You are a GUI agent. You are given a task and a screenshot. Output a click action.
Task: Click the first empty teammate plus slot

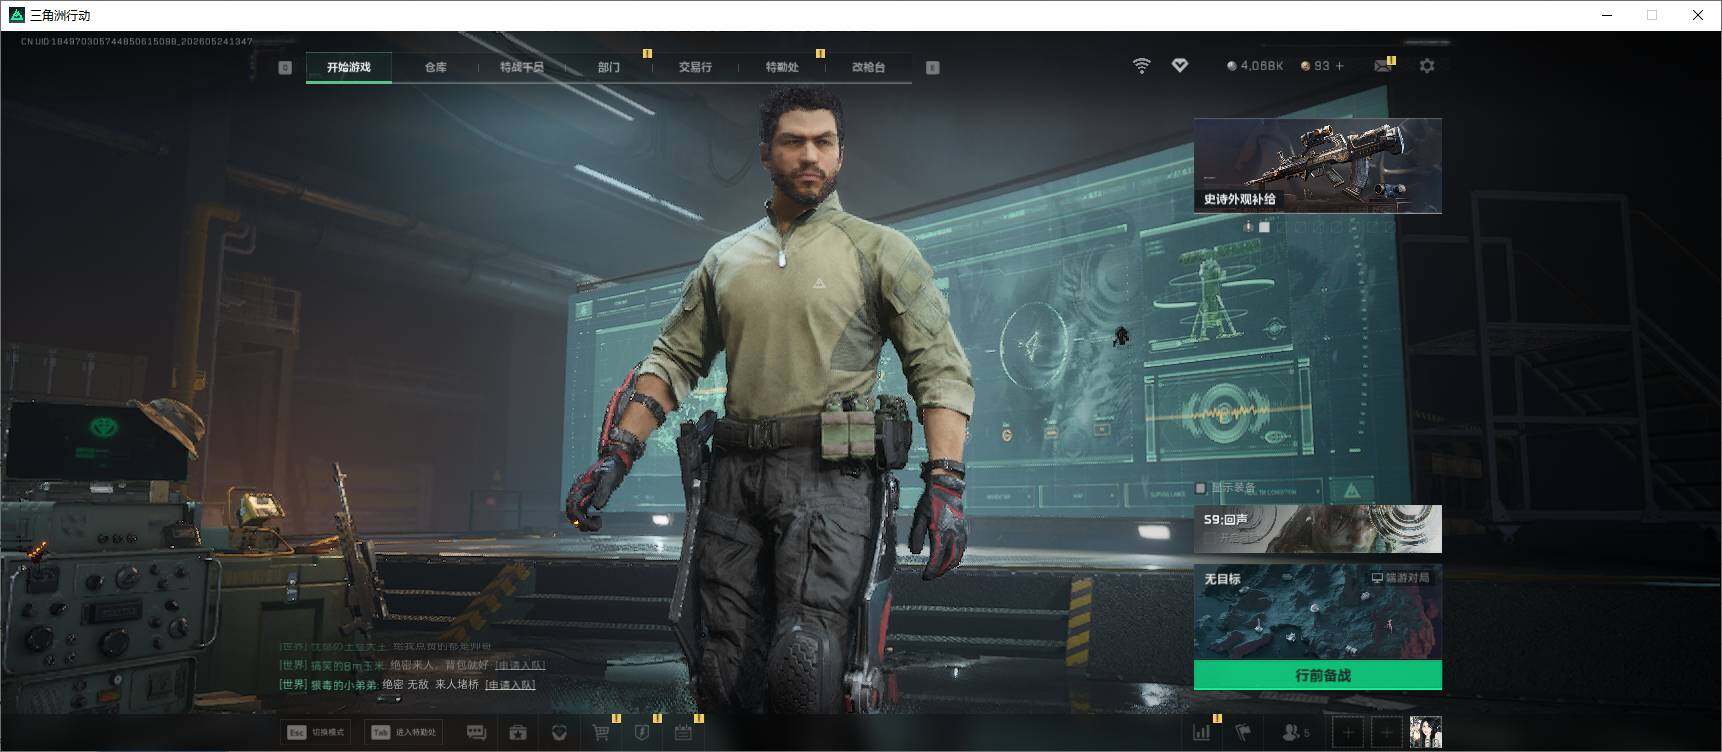point(1348,733)
